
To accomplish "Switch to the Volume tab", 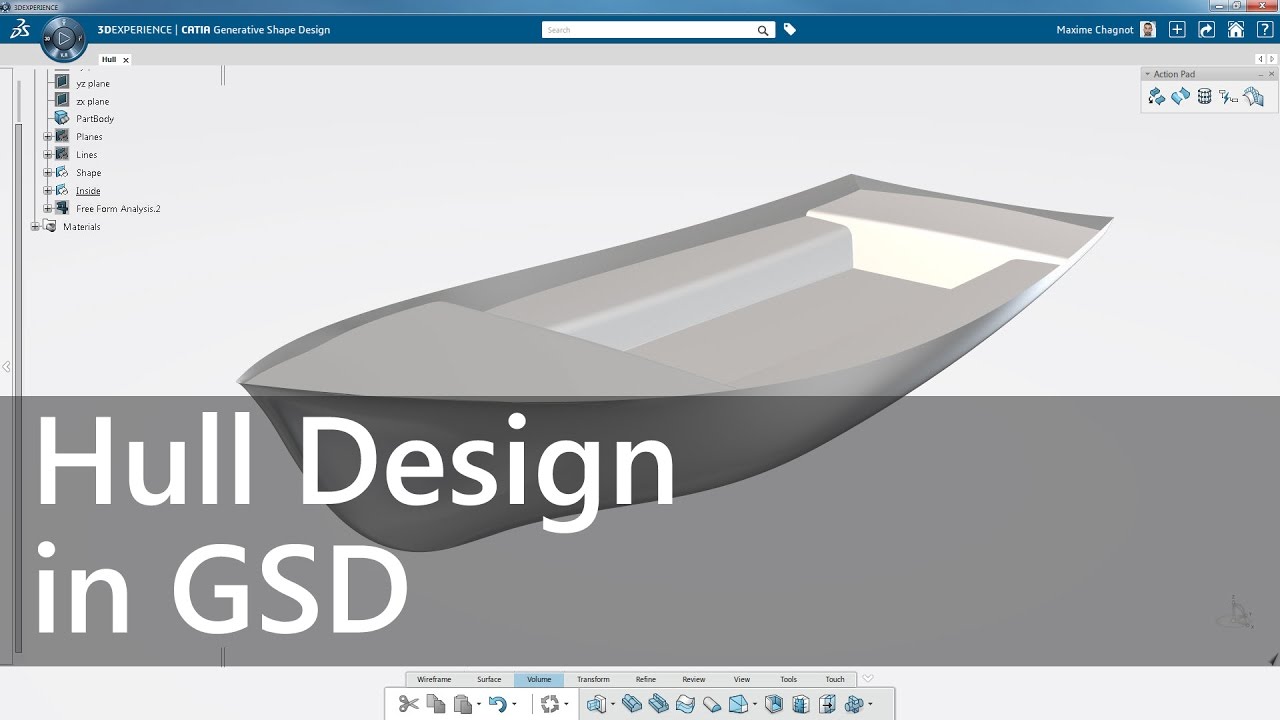I will pyautogui.click(x=539, y=679).
